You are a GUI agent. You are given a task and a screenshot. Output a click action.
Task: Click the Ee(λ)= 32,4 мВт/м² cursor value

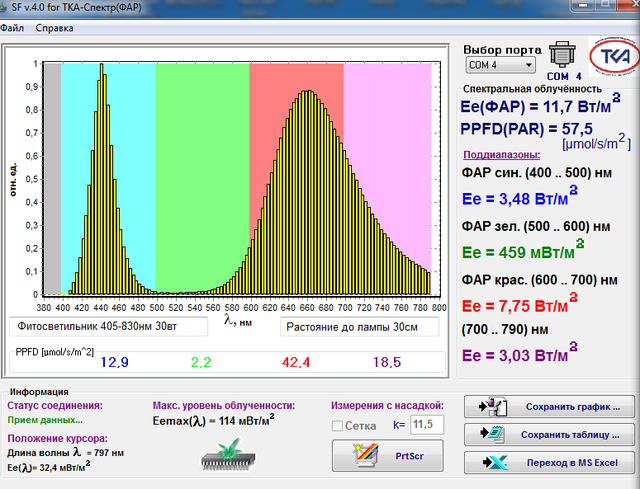[49, 467]
